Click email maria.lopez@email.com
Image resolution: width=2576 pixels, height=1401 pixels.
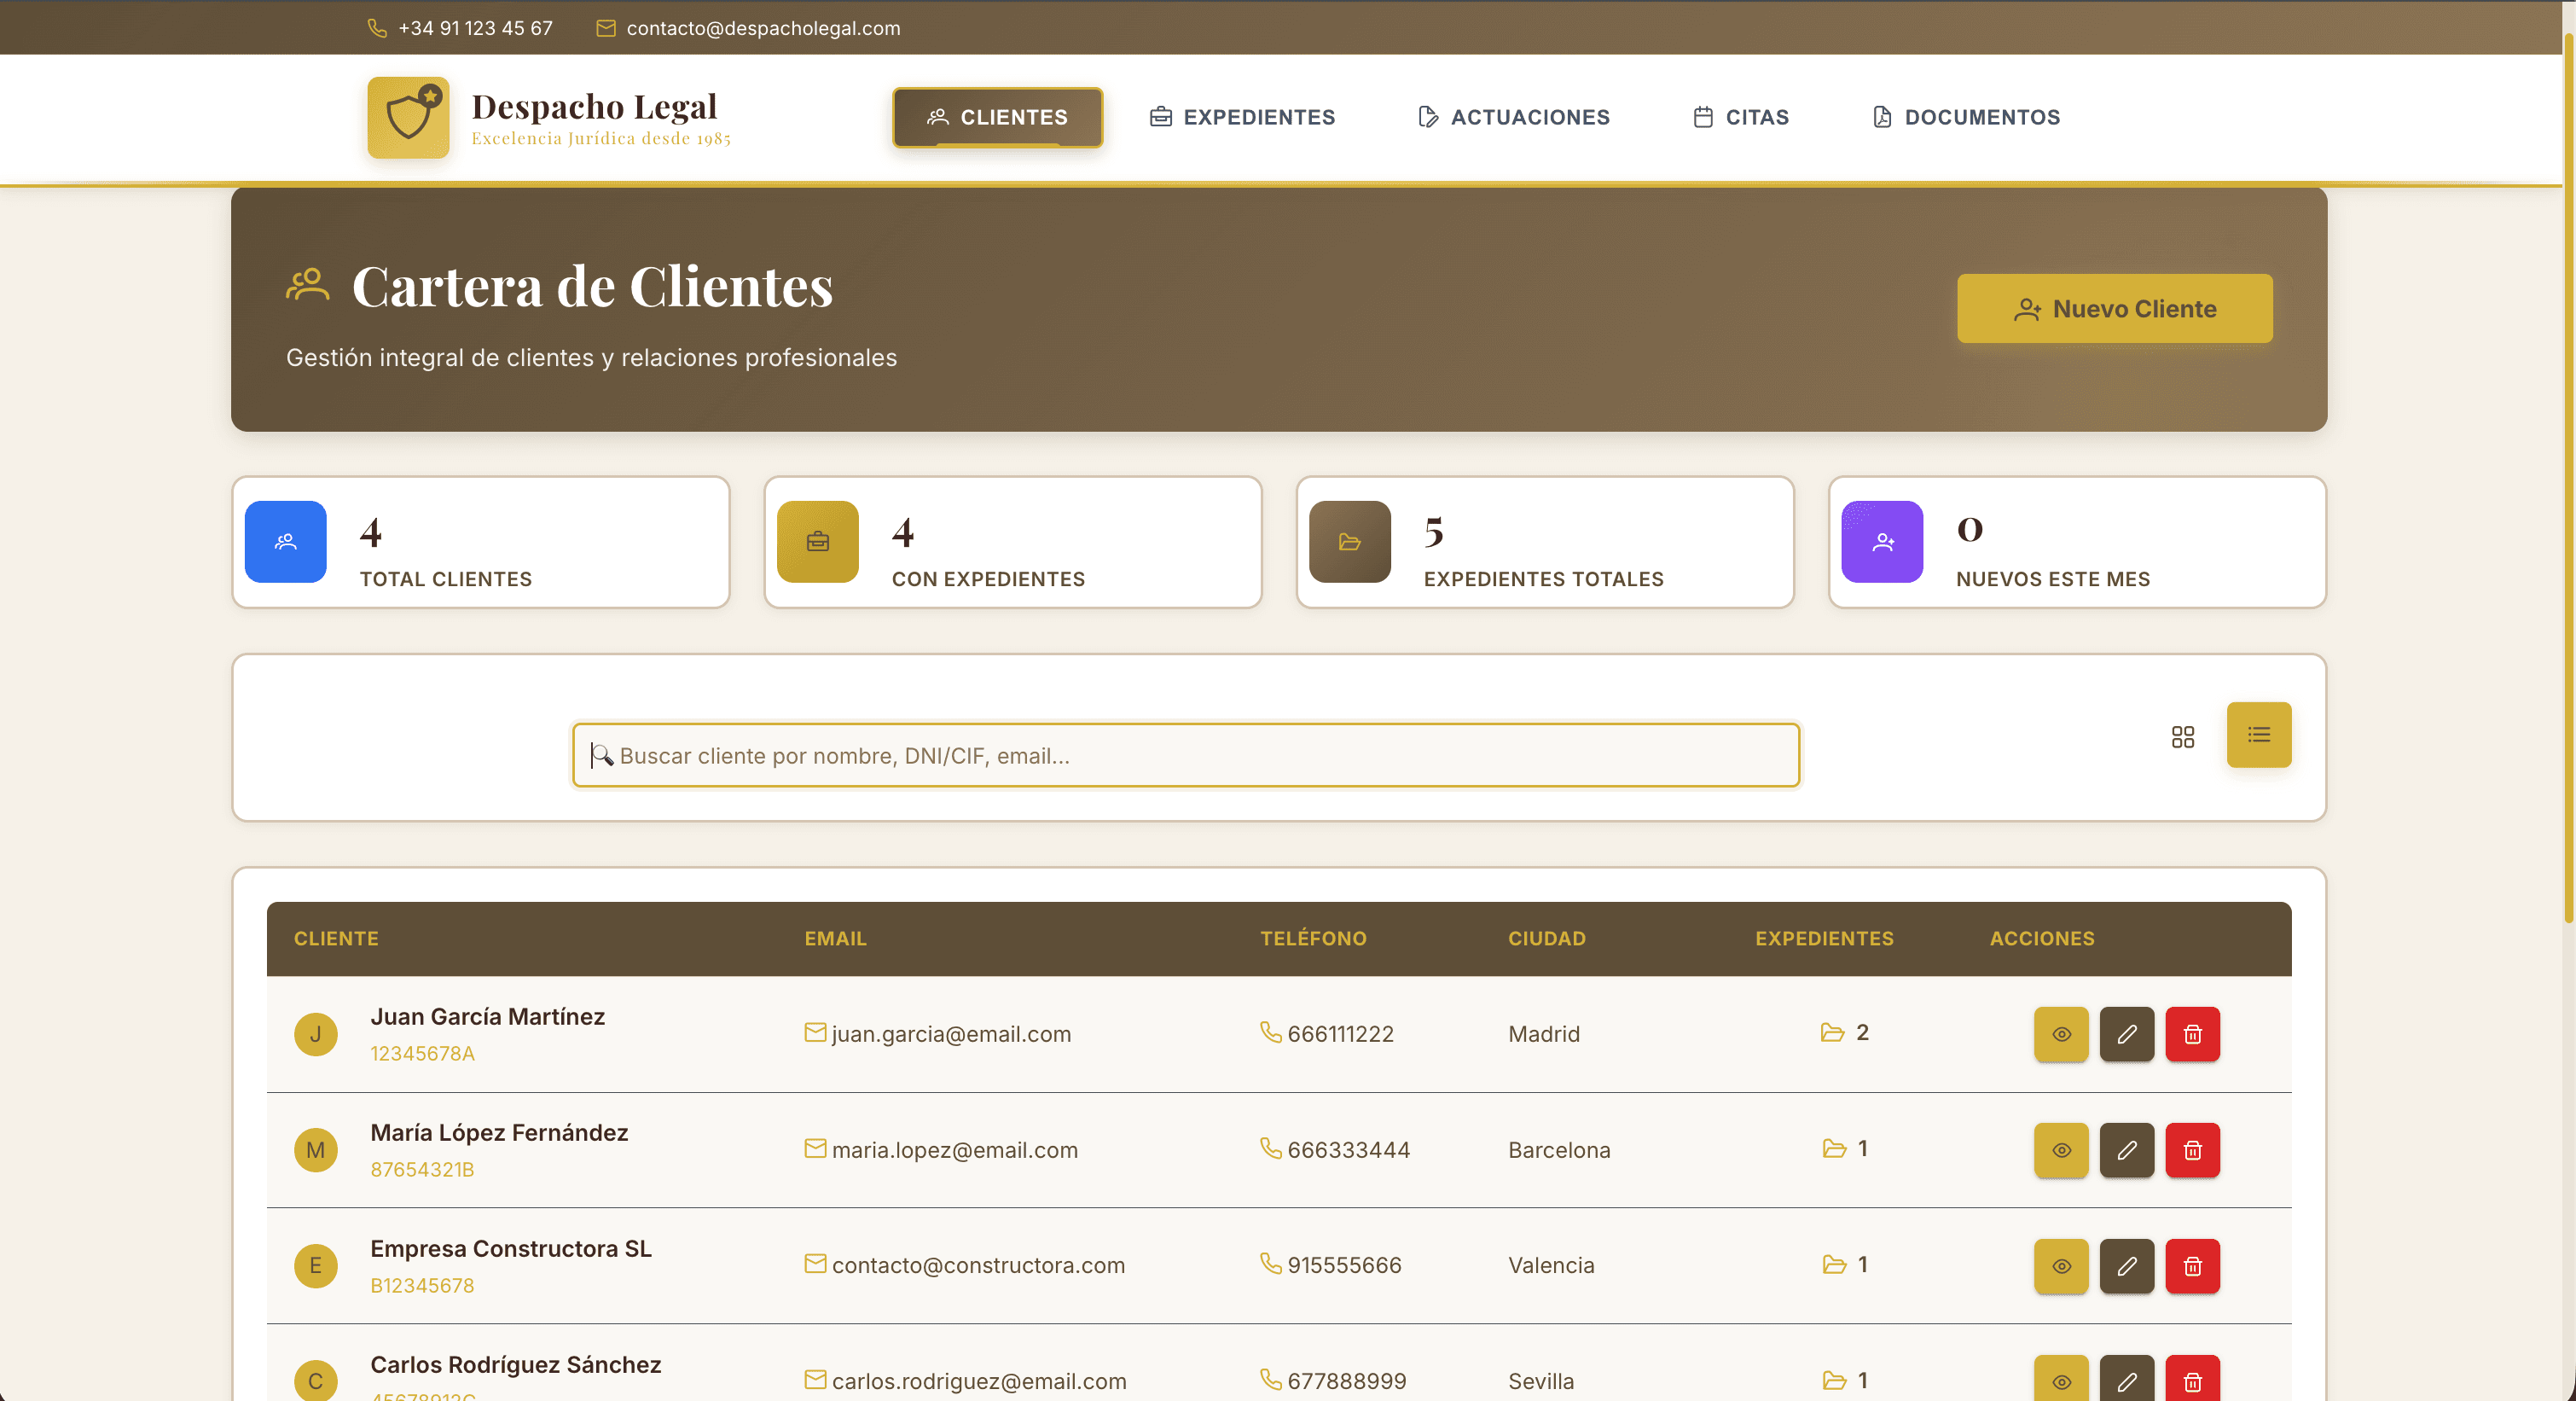(x=955, y=1150)
